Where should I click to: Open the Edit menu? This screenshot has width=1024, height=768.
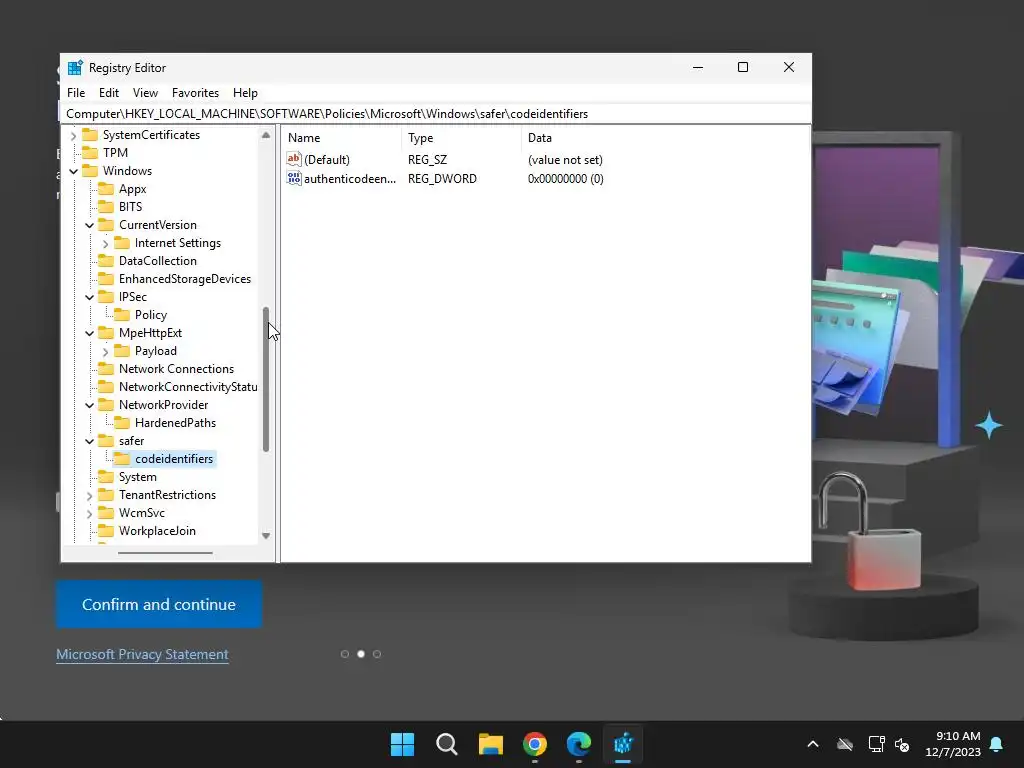(x=108, y=93)
